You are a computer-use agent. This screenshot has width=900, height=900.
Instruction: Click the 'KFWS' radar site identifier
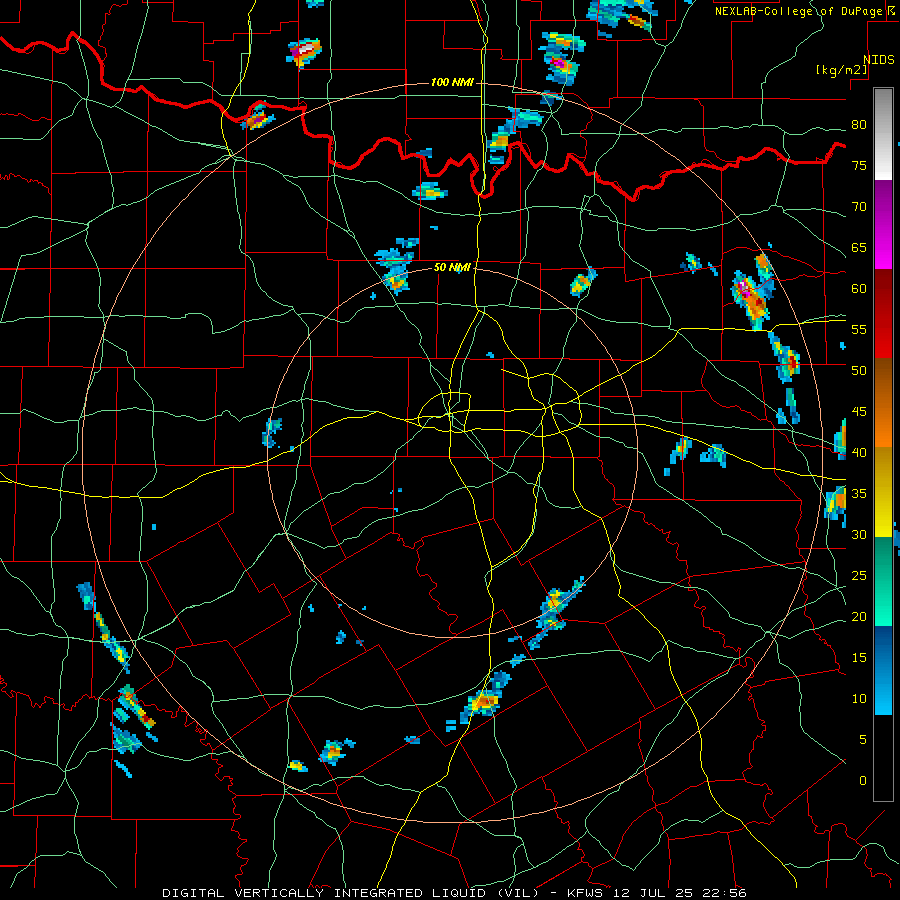coord(586,893)
